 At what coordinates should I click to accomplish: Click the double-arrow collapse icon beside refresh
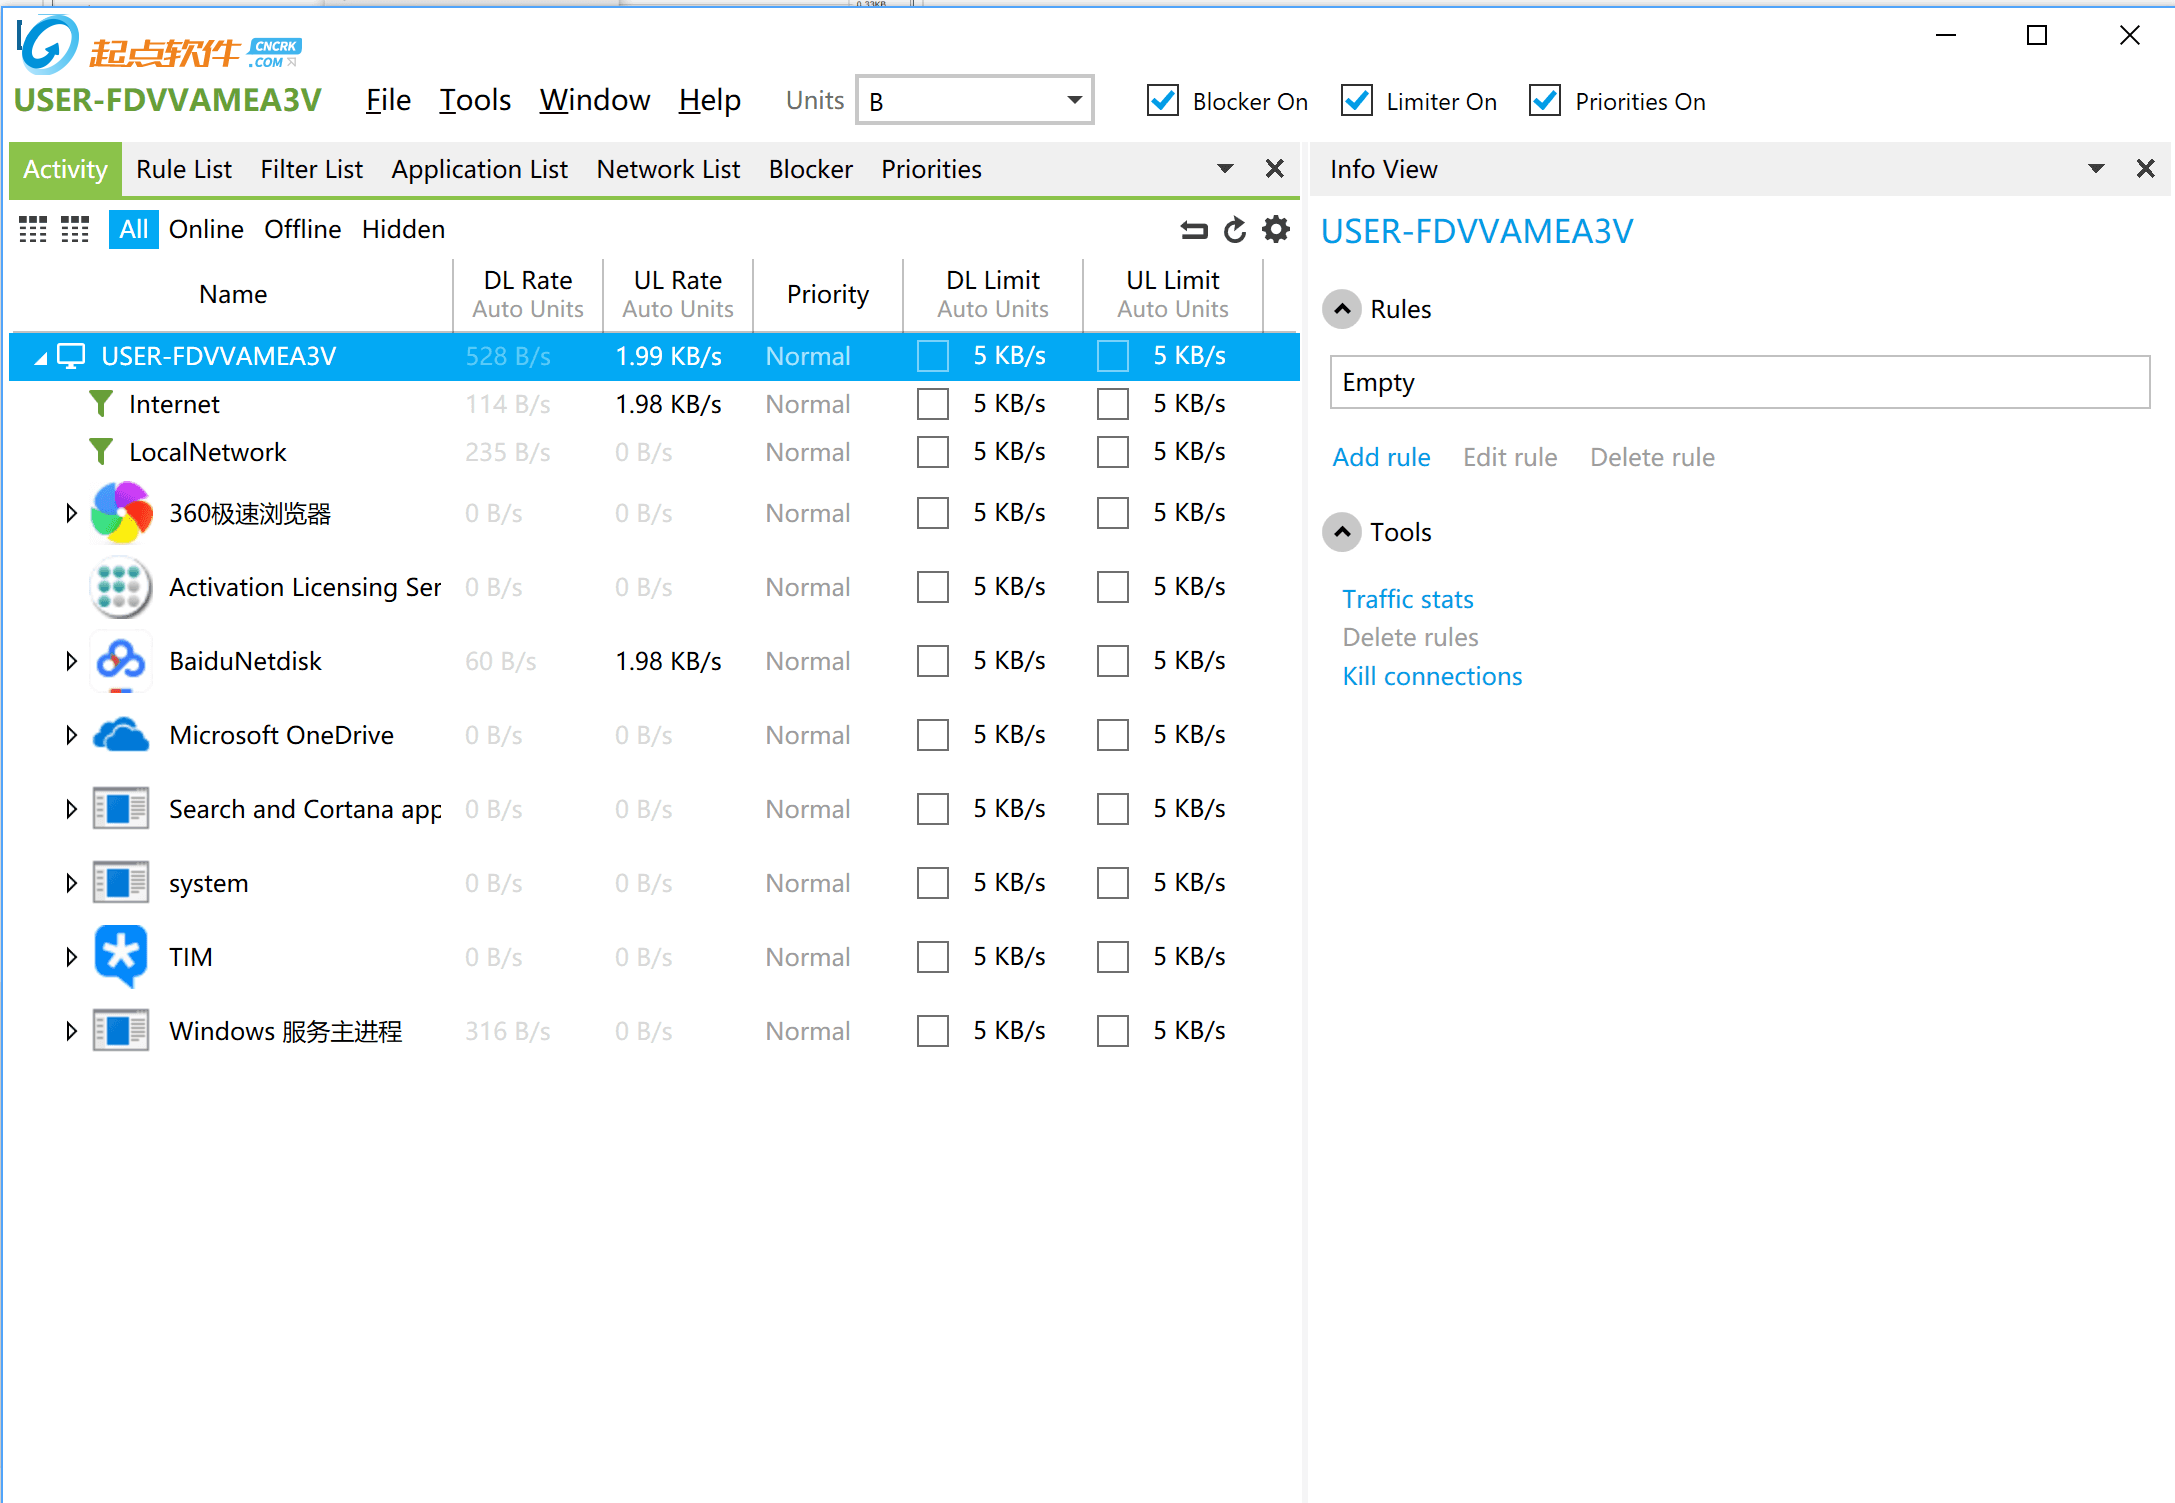click(x=1194, y=230)
